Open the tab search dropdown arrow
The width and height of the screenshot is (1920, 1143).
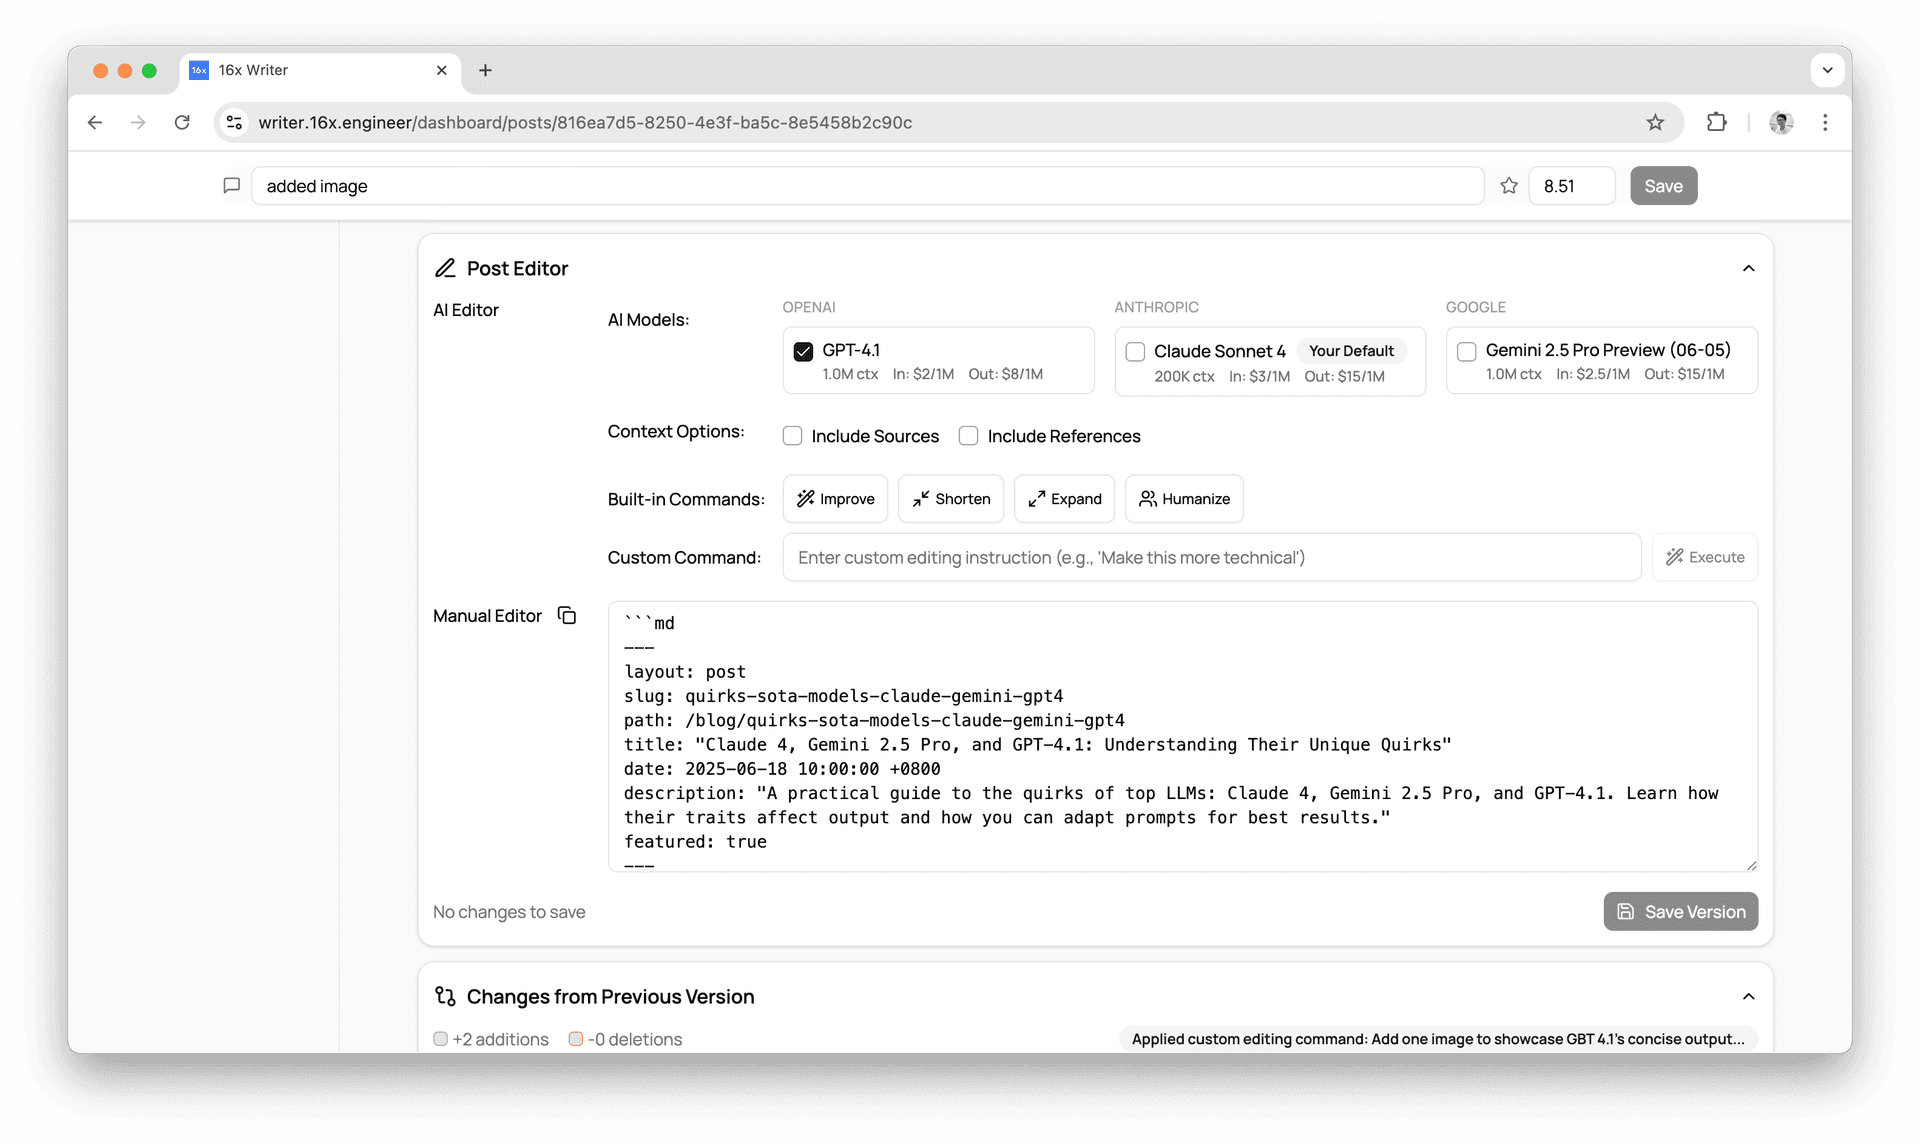pyautogui.click(x=1827, y=70)
